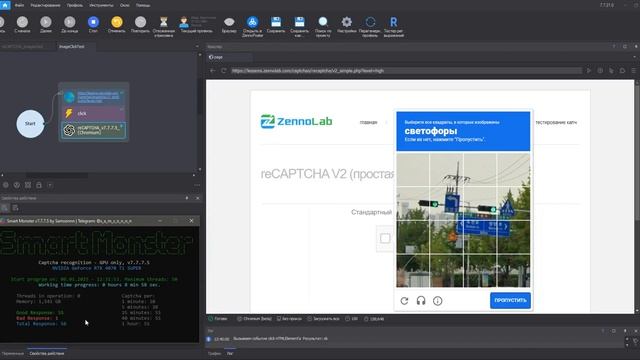Image resolution: width=640 pixels, height=360 pixels.
Task: Select the 'click' action block
Action: [94, 113]
